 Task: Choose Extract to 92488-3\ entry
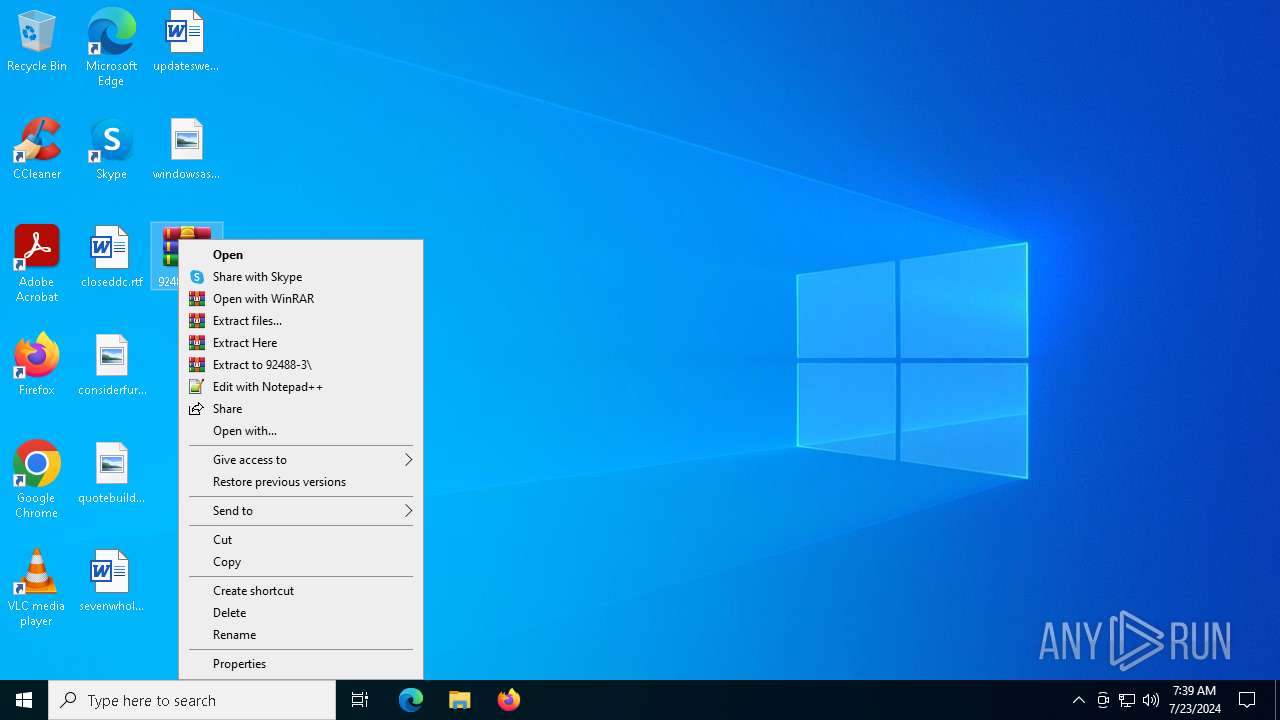pyautogui.click(x=301, y=365)
